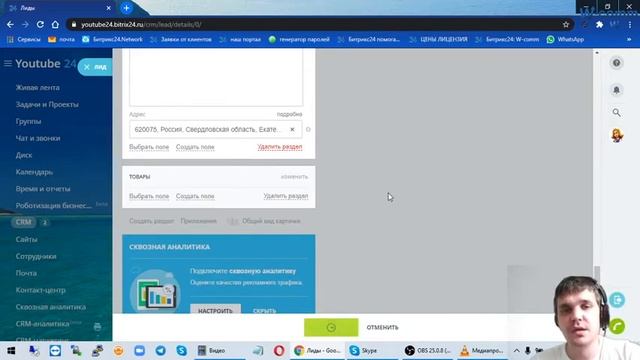
Task: Bookmark page with the star icon
Action: click(566, 24)
